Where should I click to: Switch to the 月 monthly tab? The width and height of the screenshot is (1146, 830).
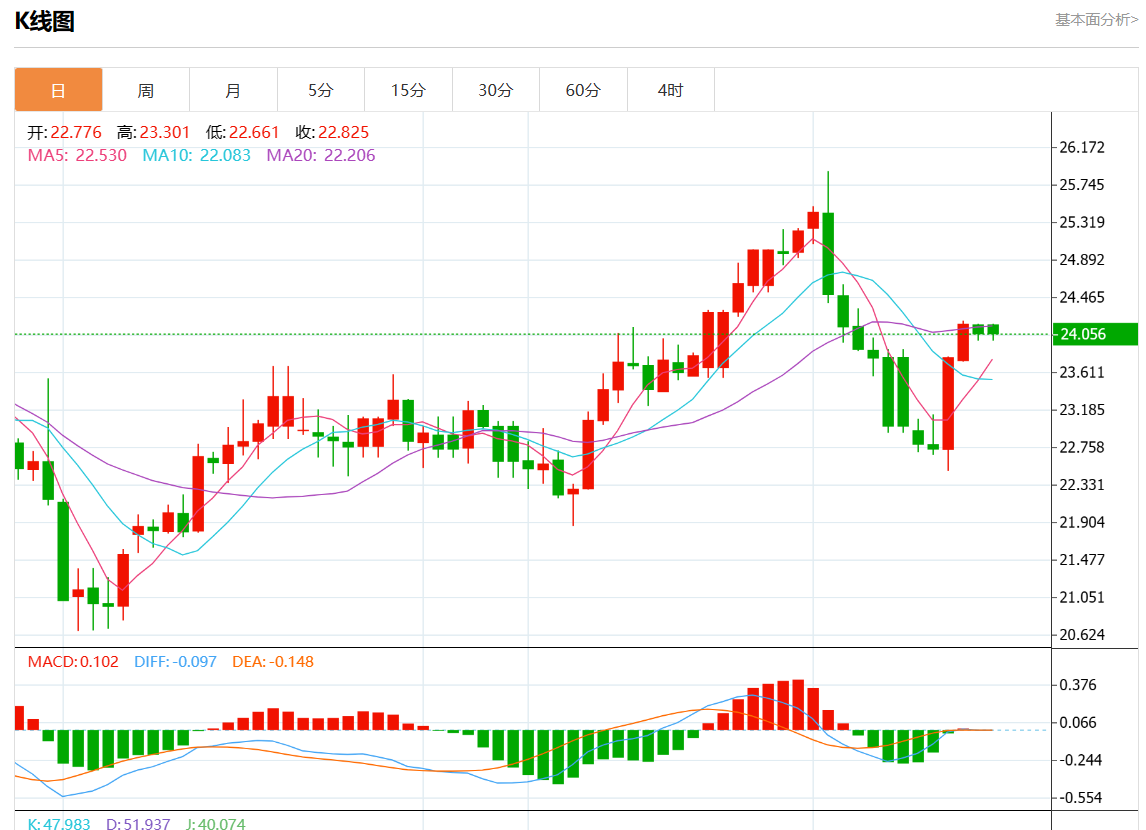coord(233,91)
